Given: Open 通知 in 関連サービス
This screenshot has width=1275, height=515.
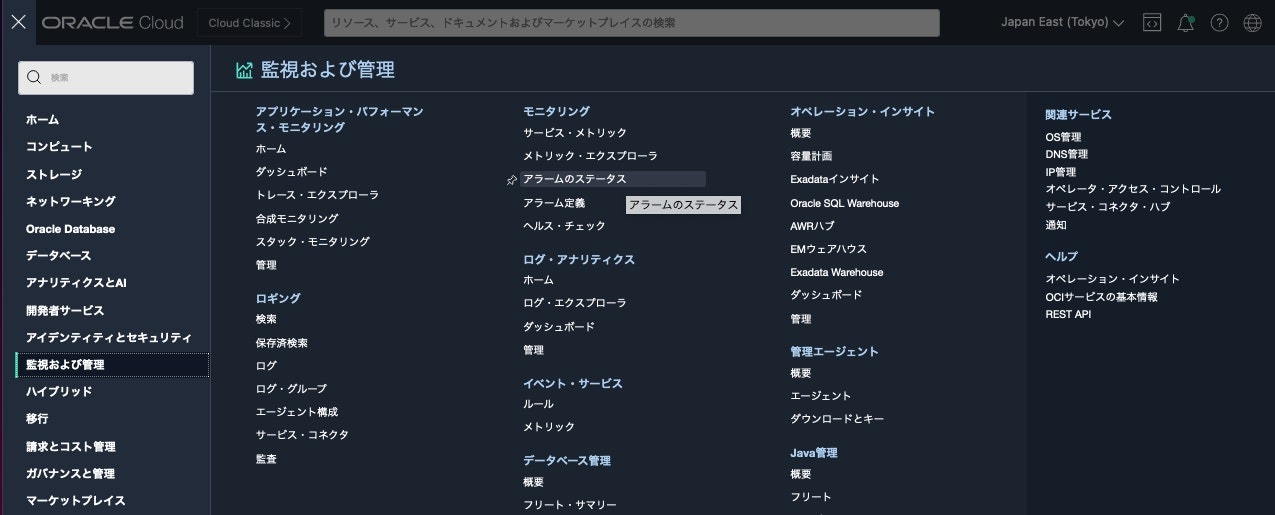Looking at the screenshot, I should (x=1055, y=225).
